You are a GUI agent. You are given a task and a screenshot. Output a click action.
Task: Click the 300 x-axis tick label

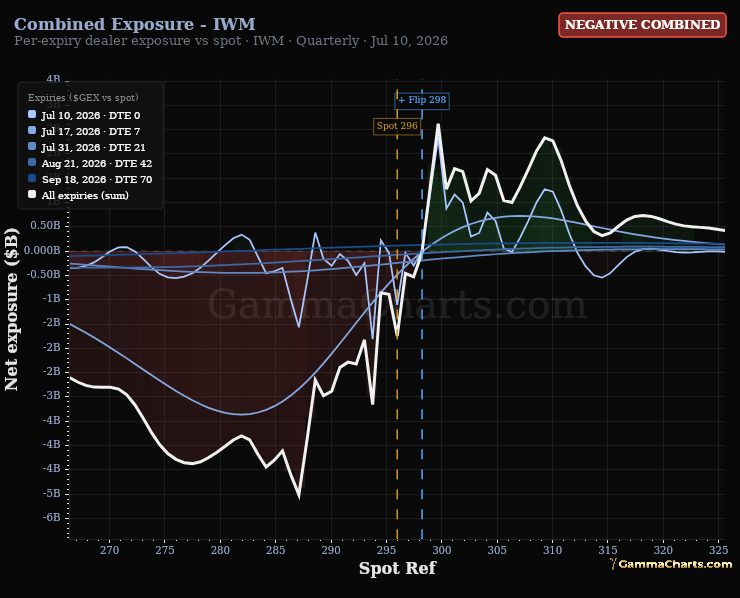[x=442, y=550]
